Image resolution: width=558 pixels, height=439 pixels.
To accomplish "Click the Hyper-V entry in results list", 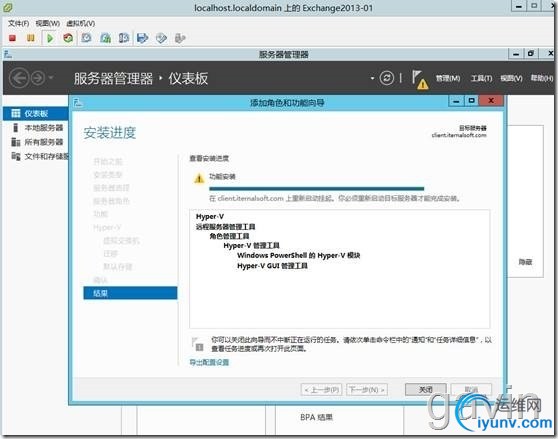I will (x=210, y=216).
